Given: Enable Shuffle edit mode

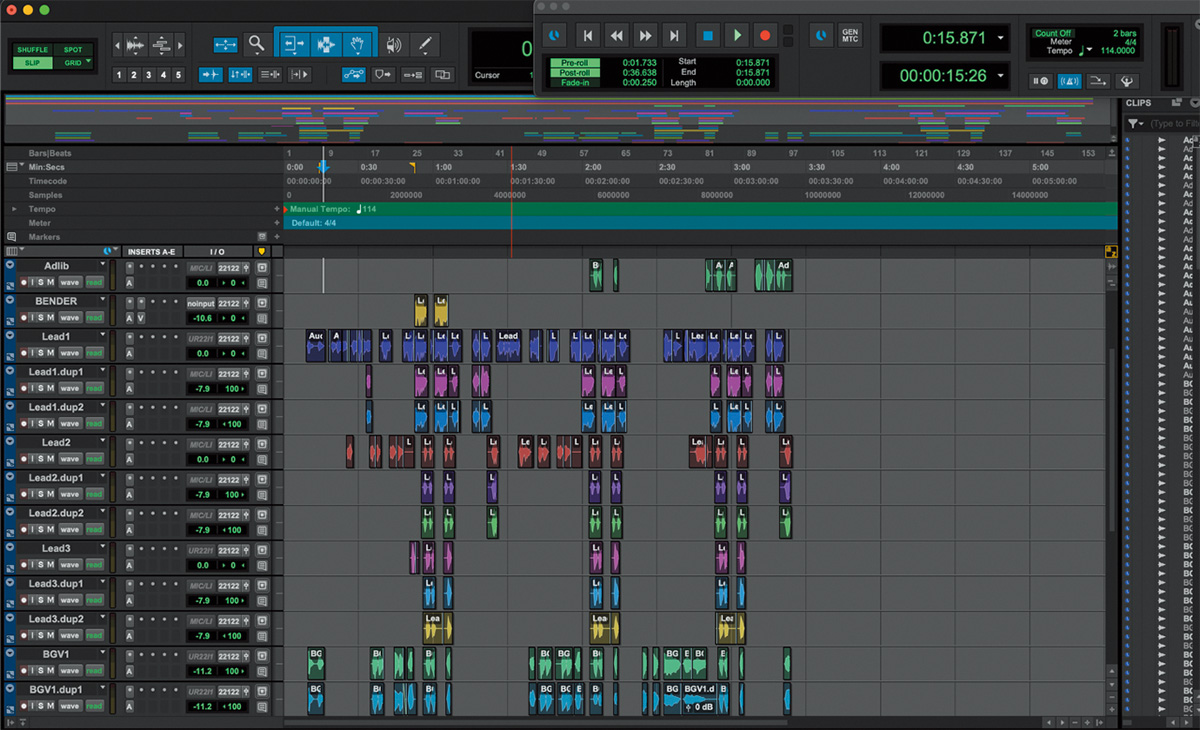Looking at the screenshot, I should tap(33, 49).
